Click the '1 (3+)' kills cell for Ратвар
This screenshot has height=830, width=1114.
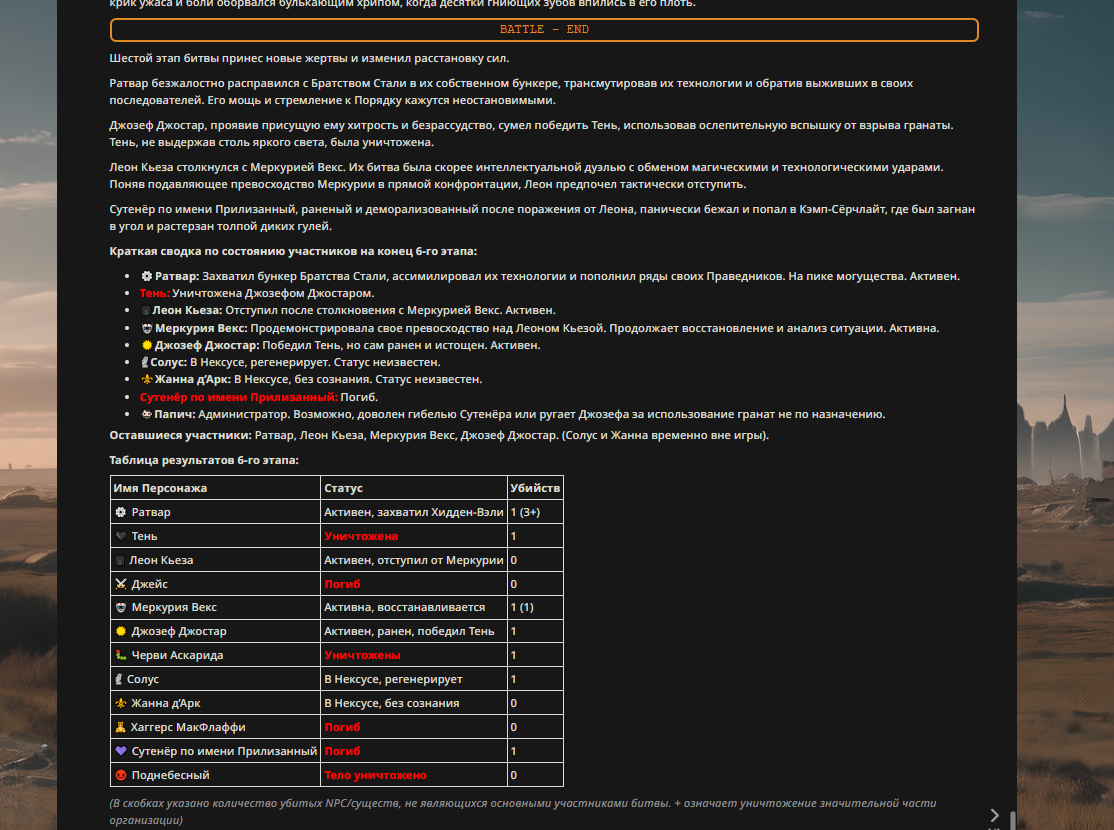535,512
